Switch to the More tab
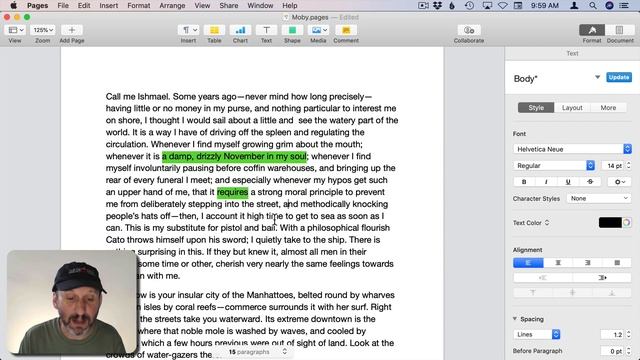This screenshot has width=640, height=360. pyautogui.click(x=608, y=107)
